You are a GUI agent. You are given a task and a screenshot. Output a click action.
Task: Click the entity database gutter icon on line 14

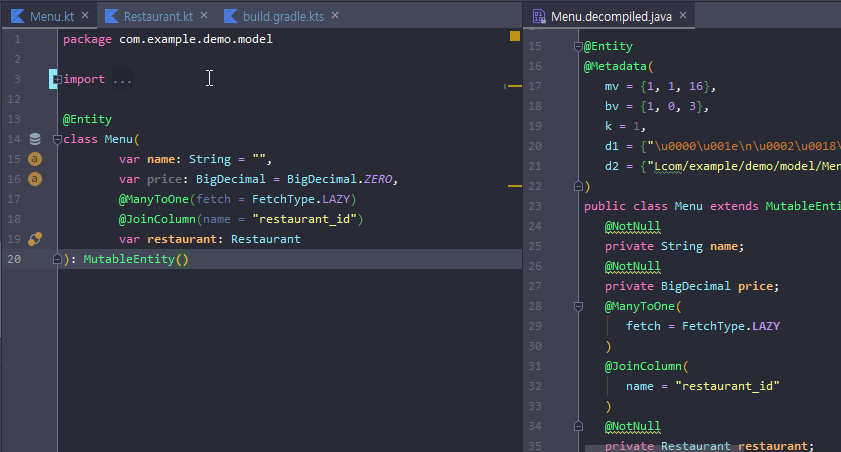click(x=35, y=139)
